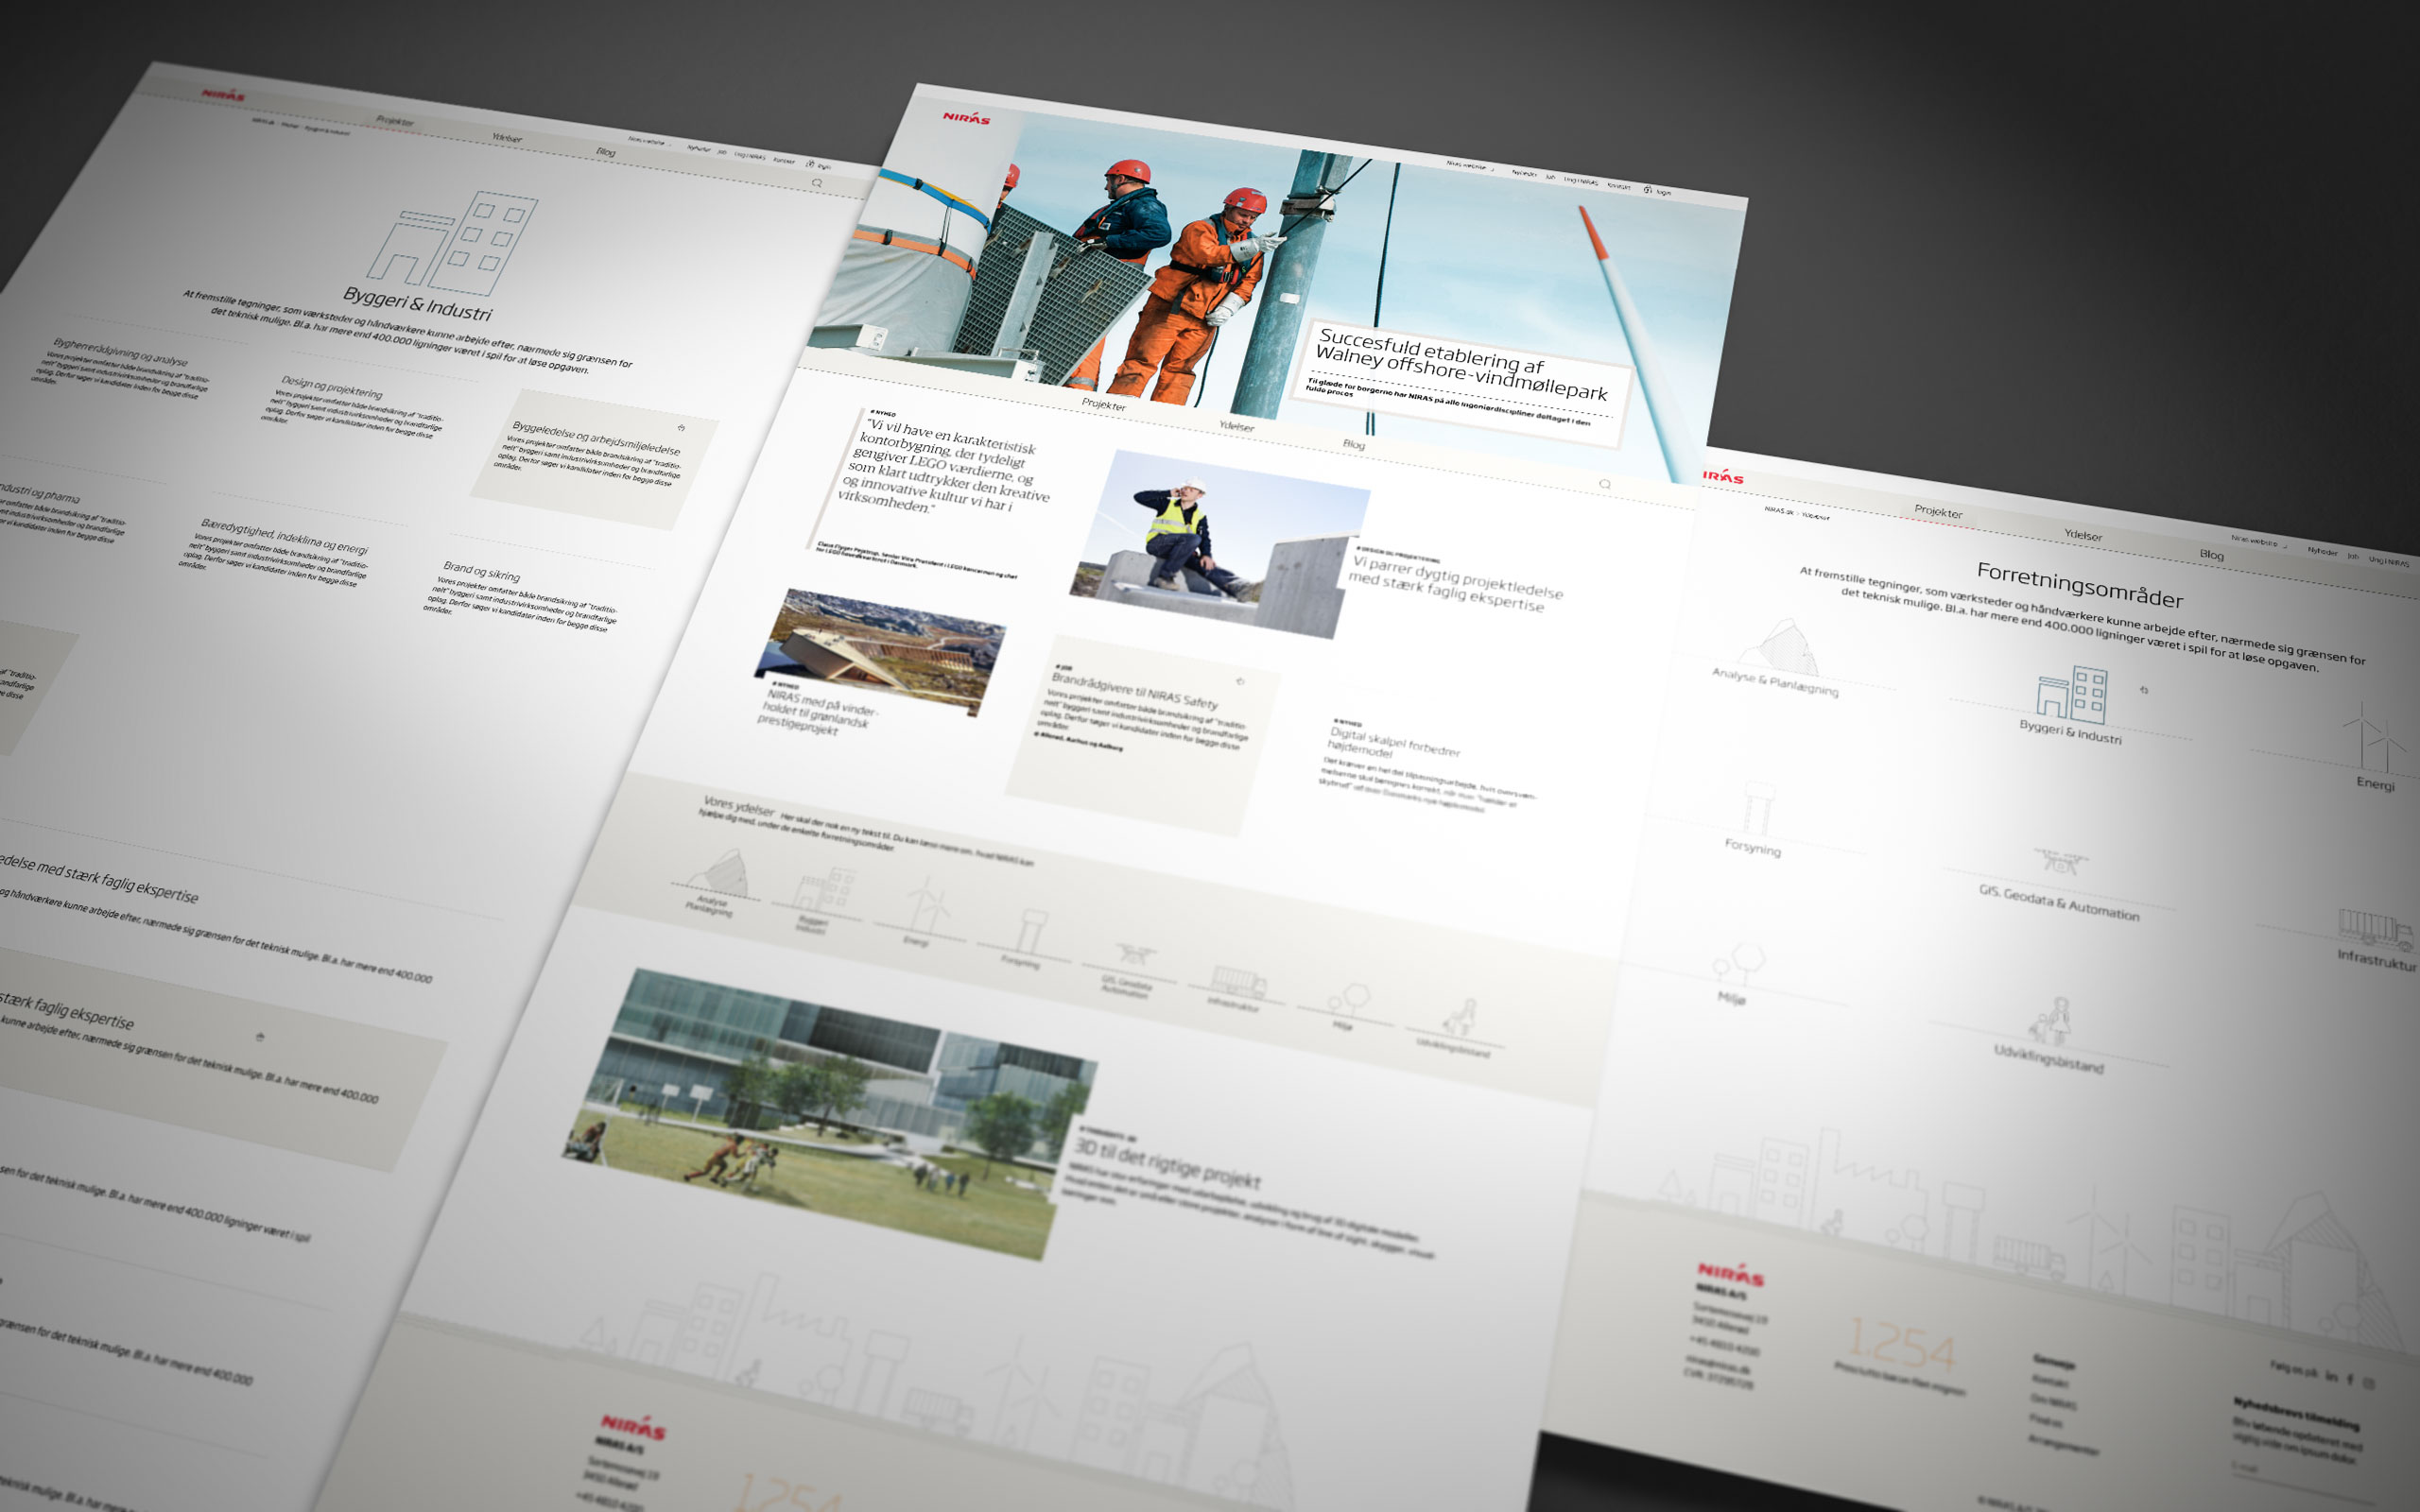Click the NIRAS.dk breadcrumb on the right page
Viewport: 2420px width, 1512px height.
pyautogui.click(x=1778, y=510)
